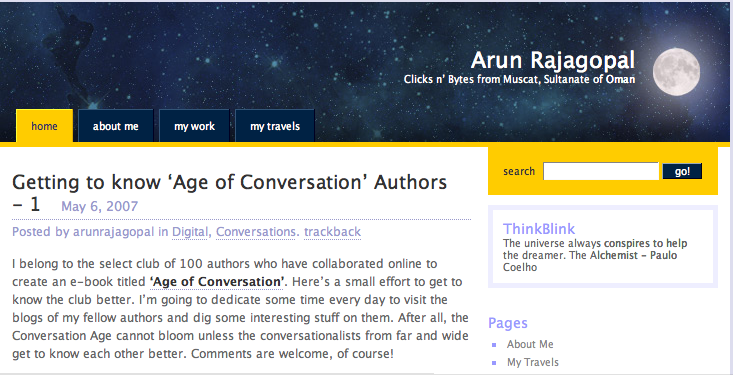Click the blog tagline 'Clicks n' Bytes'
Image resolution: width=733 pixels, height=375 pixels.
tap(519, 79)
